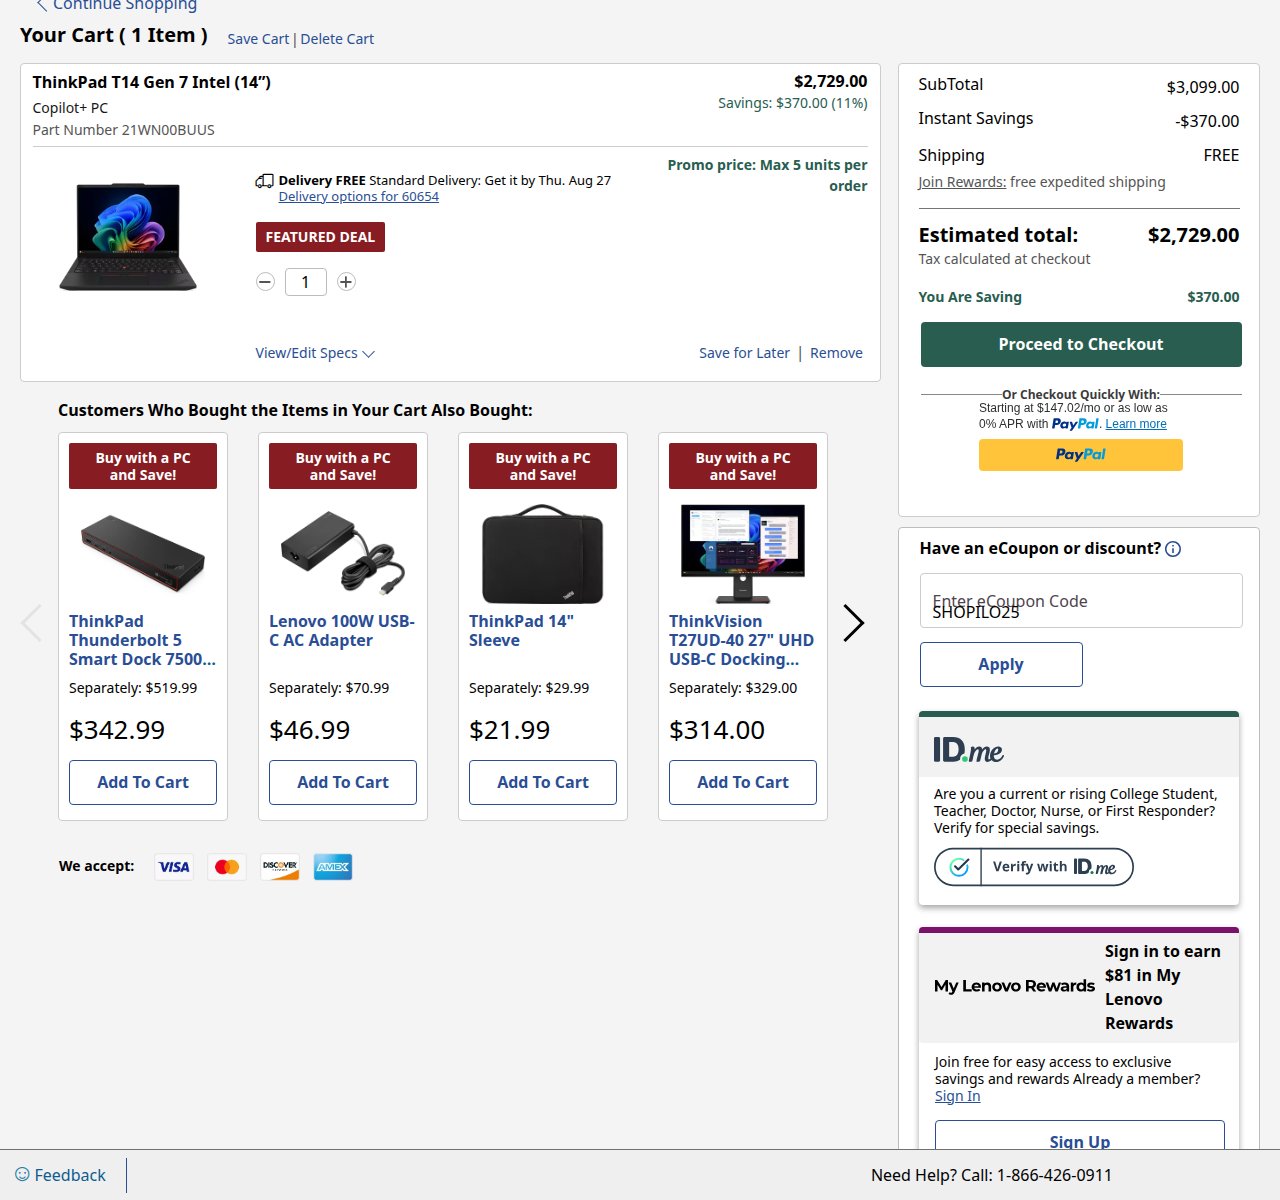
Task: Click the quantity field showing 1
Action: click(305, 282)
